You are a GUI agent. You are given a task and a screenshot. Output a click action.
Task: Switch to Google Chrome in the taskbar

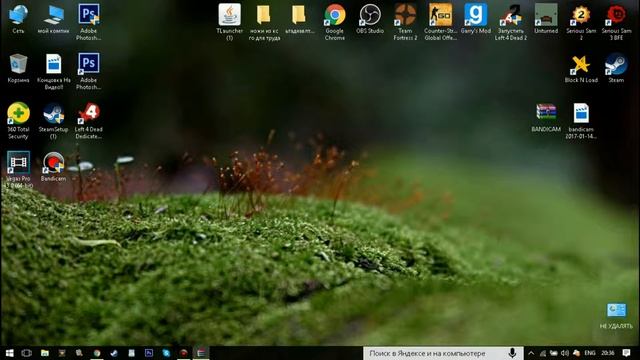(x=97, y=353)
